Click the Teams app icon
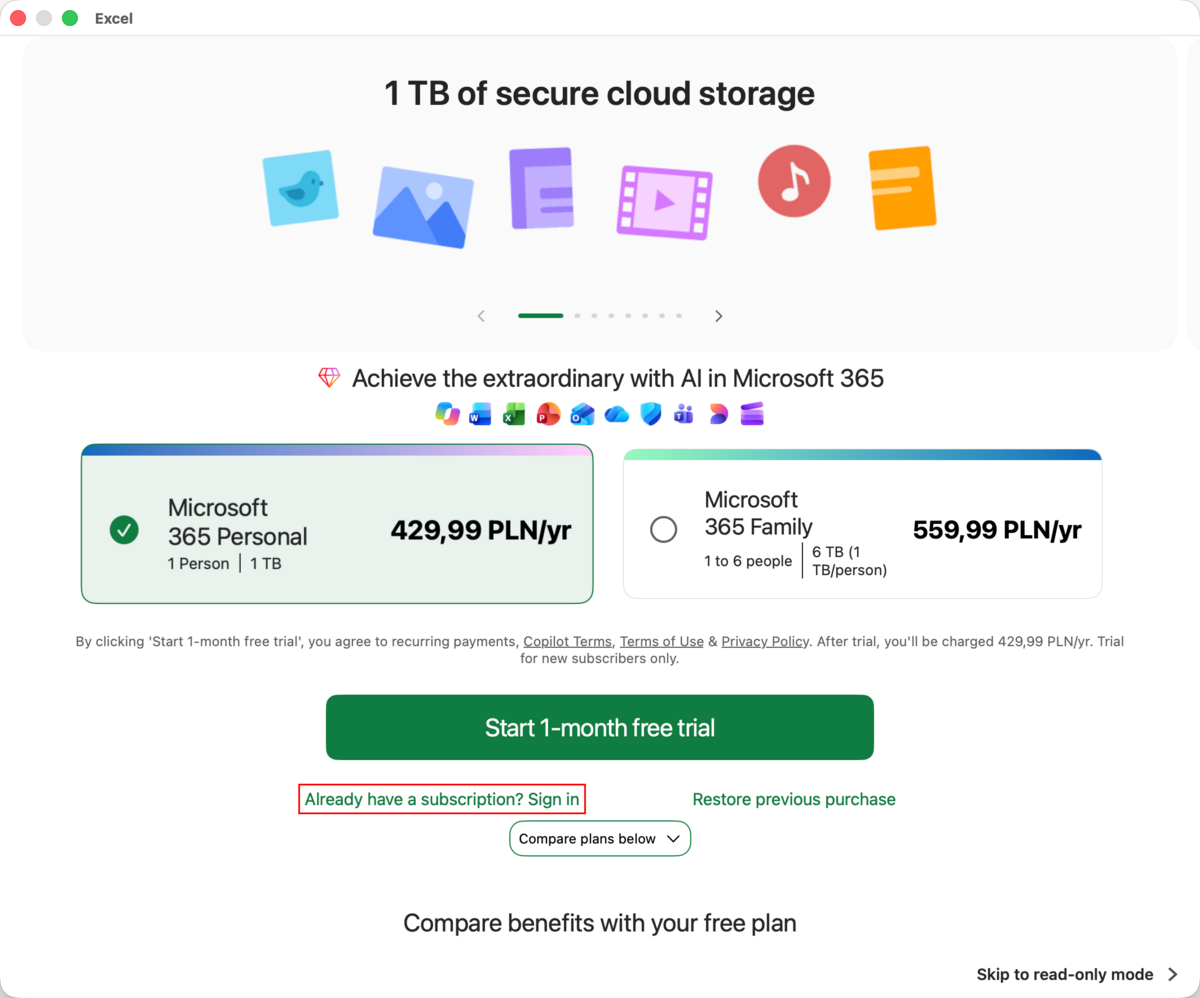1200x998 pixels. click(684, 413)
